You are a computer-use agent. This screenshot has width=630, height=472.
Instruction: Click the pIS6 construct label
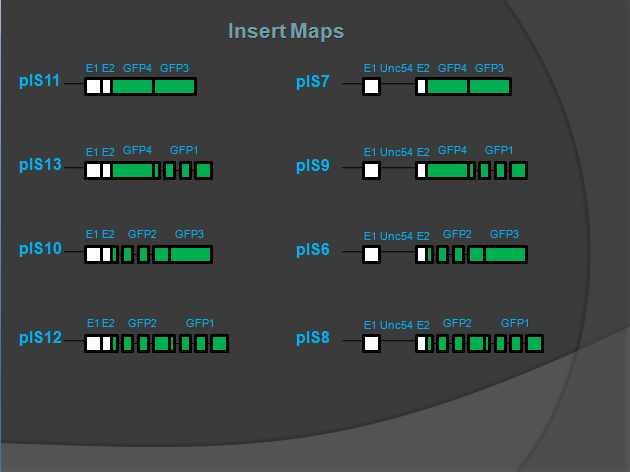pyautogui.click(x=313, y=249)
